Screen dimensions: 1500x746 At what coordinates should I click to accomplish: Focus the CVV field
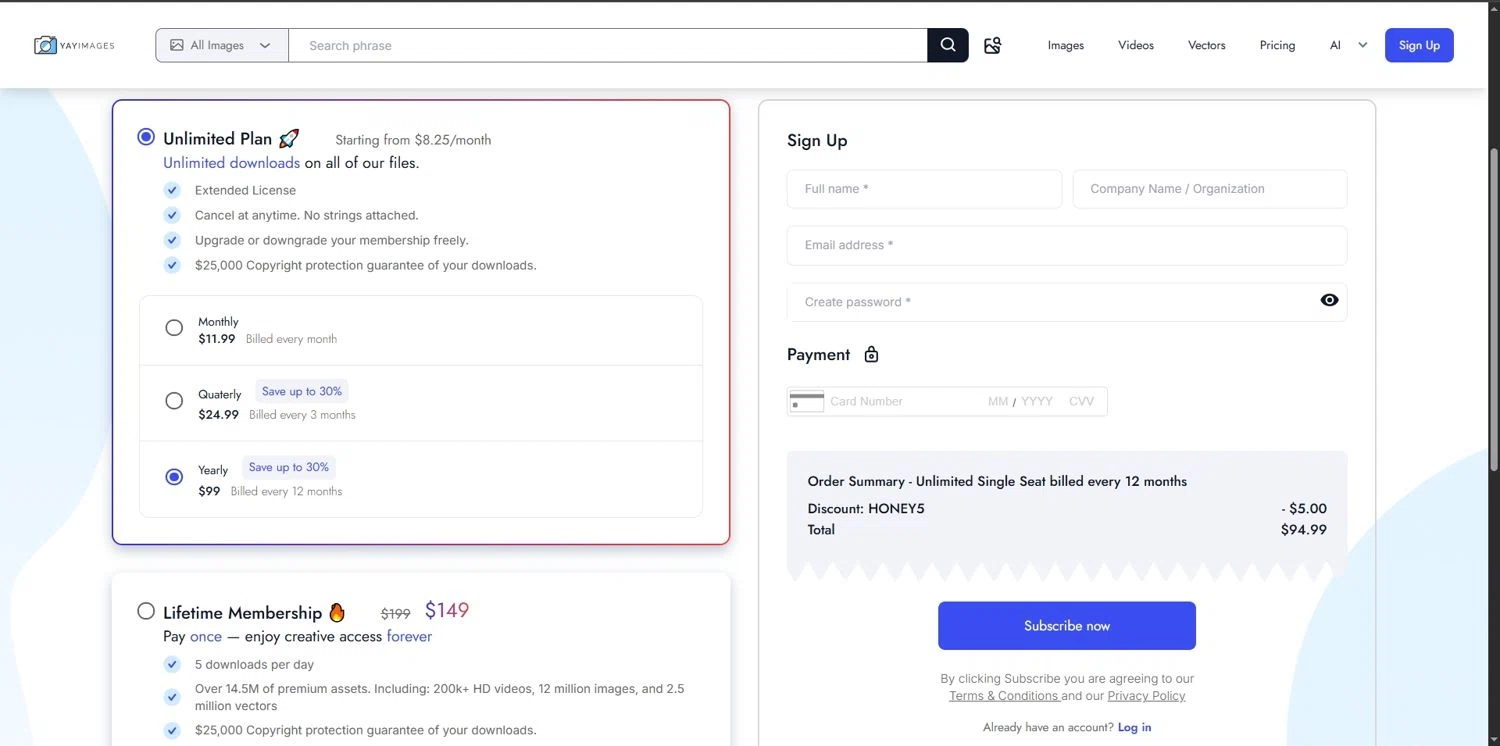pyautogui.click(x=1082, y=401)
